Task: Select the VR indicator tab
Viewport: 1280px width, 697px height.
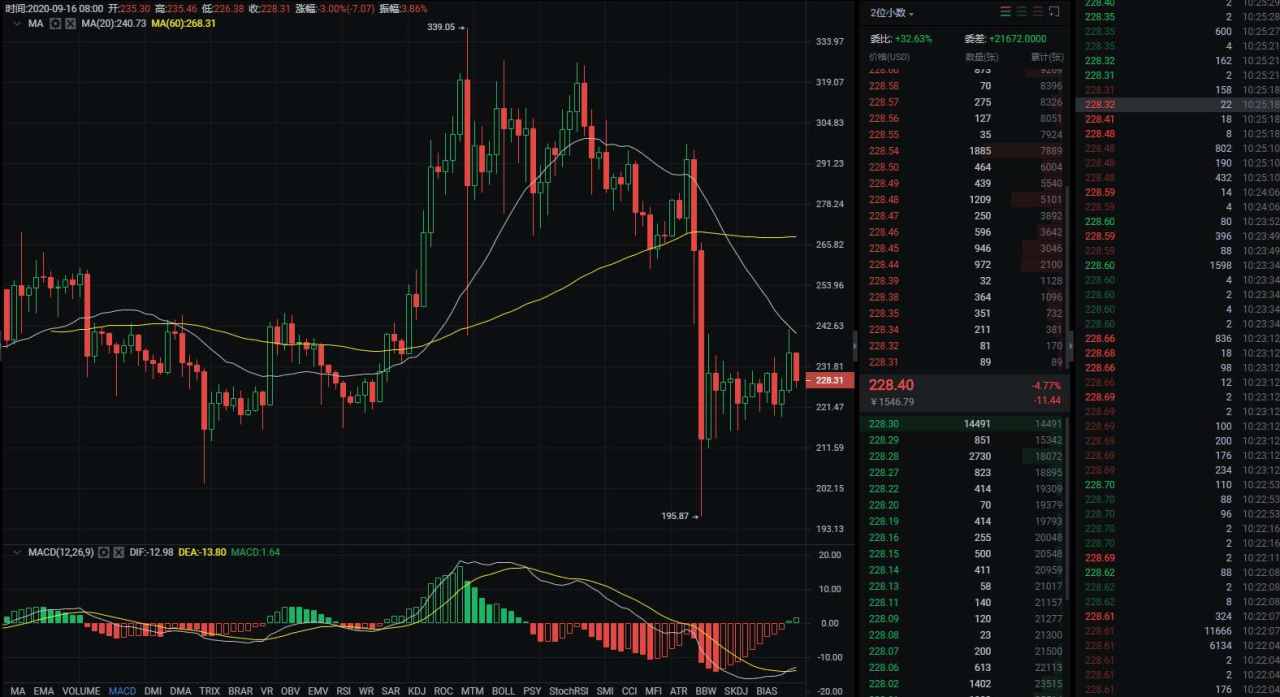Action: [x=267, y=691]
